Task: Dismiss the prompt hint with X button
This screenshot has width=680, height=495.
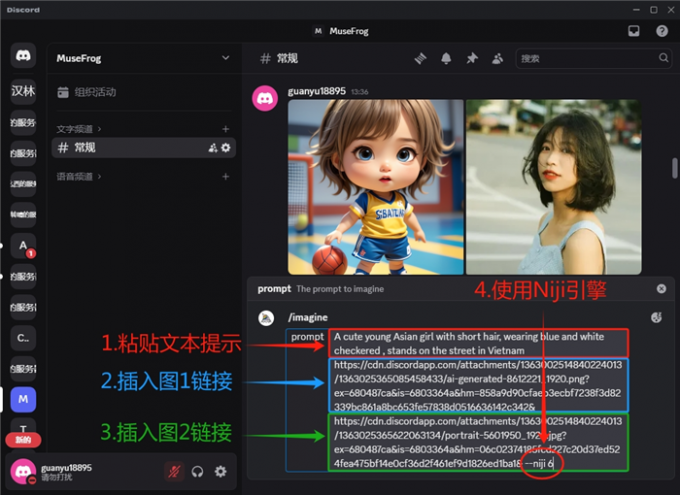Action: coord(661,288)
